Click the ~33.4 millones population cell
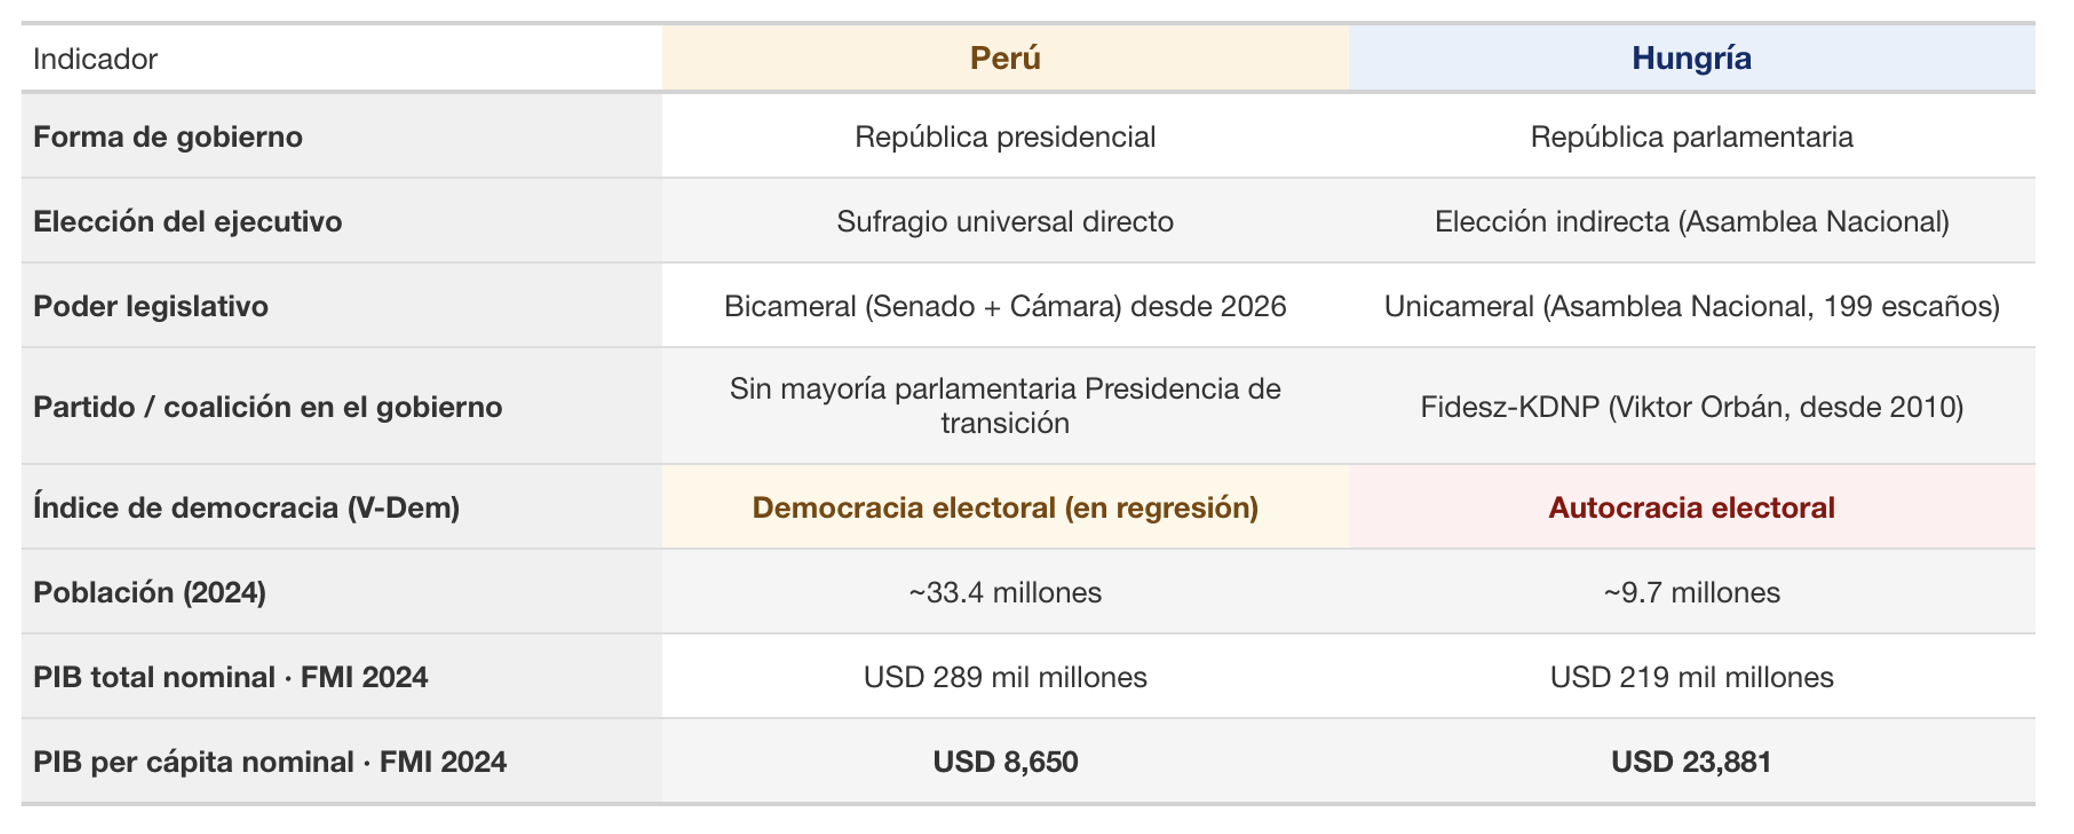 coord(1004,592)
